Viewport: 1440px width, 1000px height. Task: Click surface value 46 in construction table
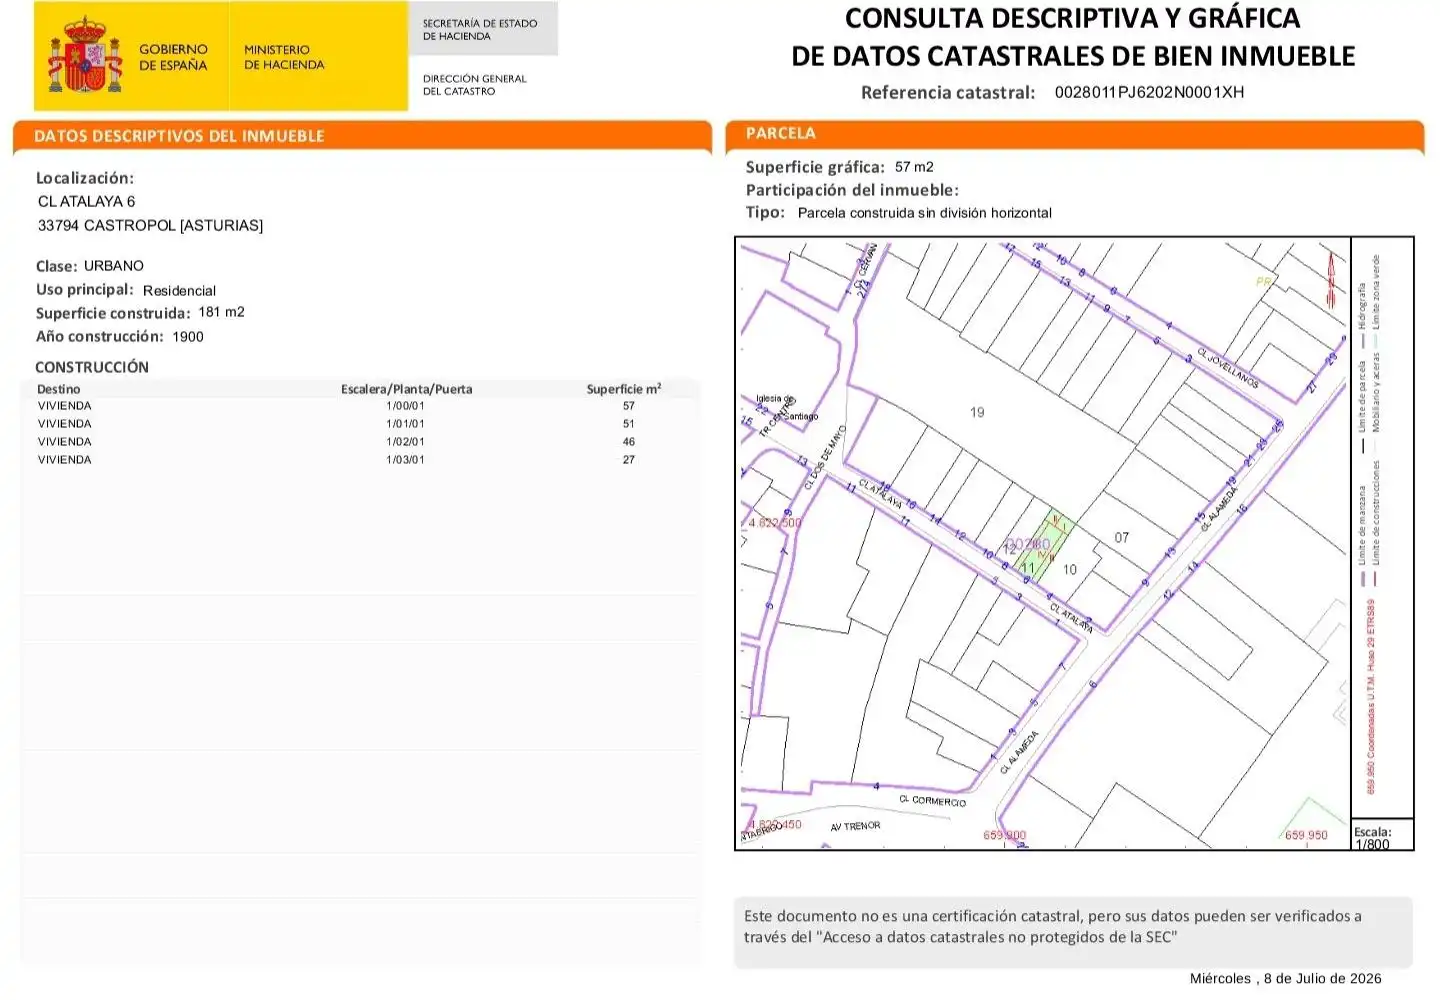[x=629, y=442]
